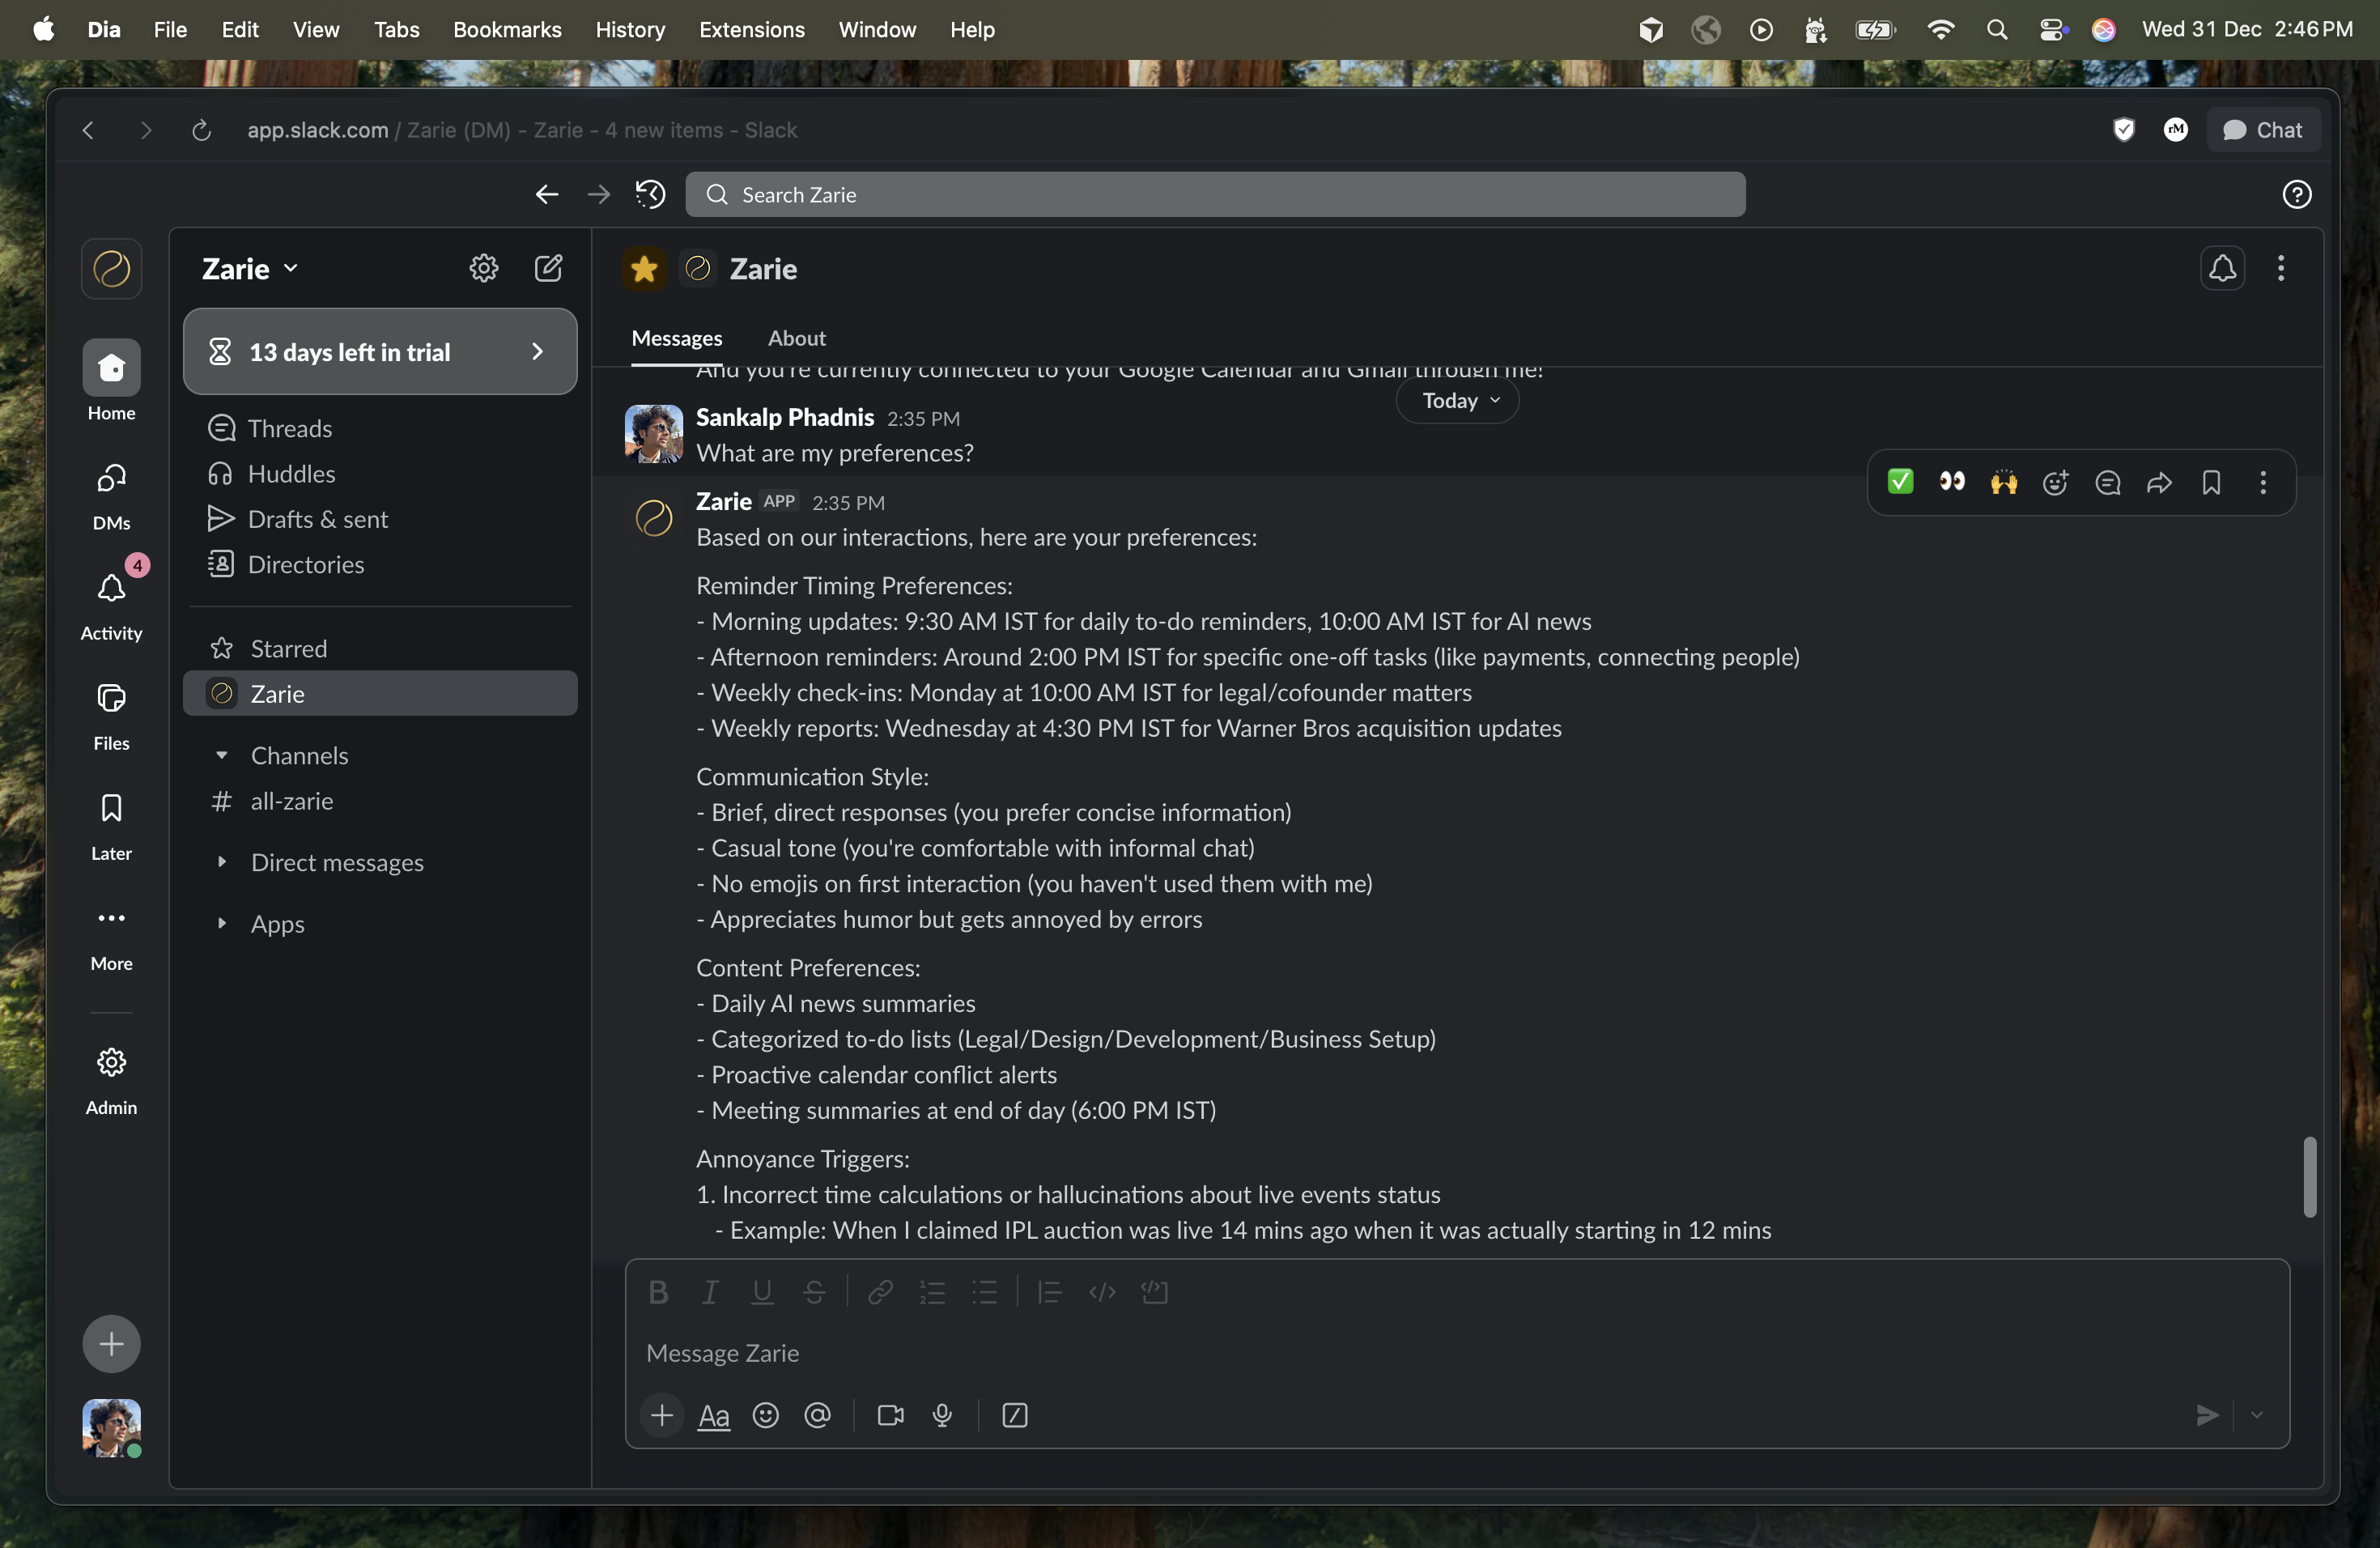Switch to the About tab
The image size is (2380, 1548).
[x=796, y=338]
